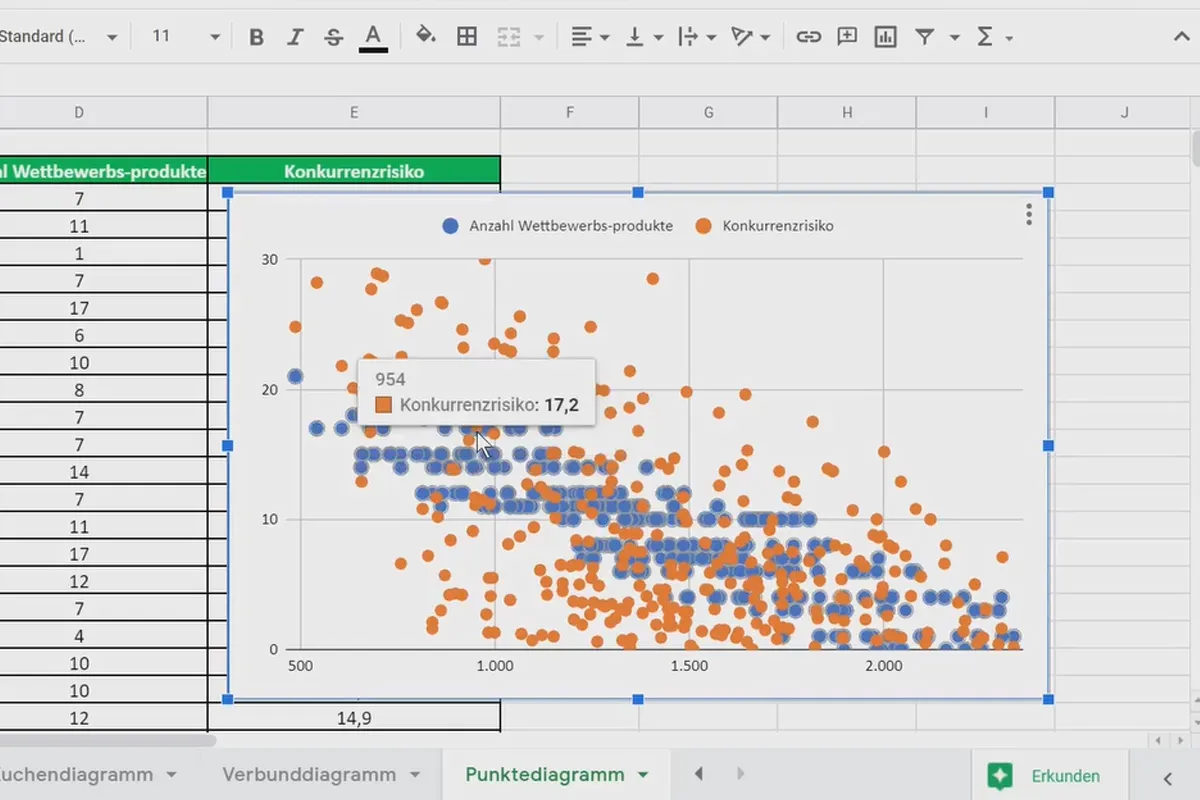Open the fill color bucket tool

426,37
